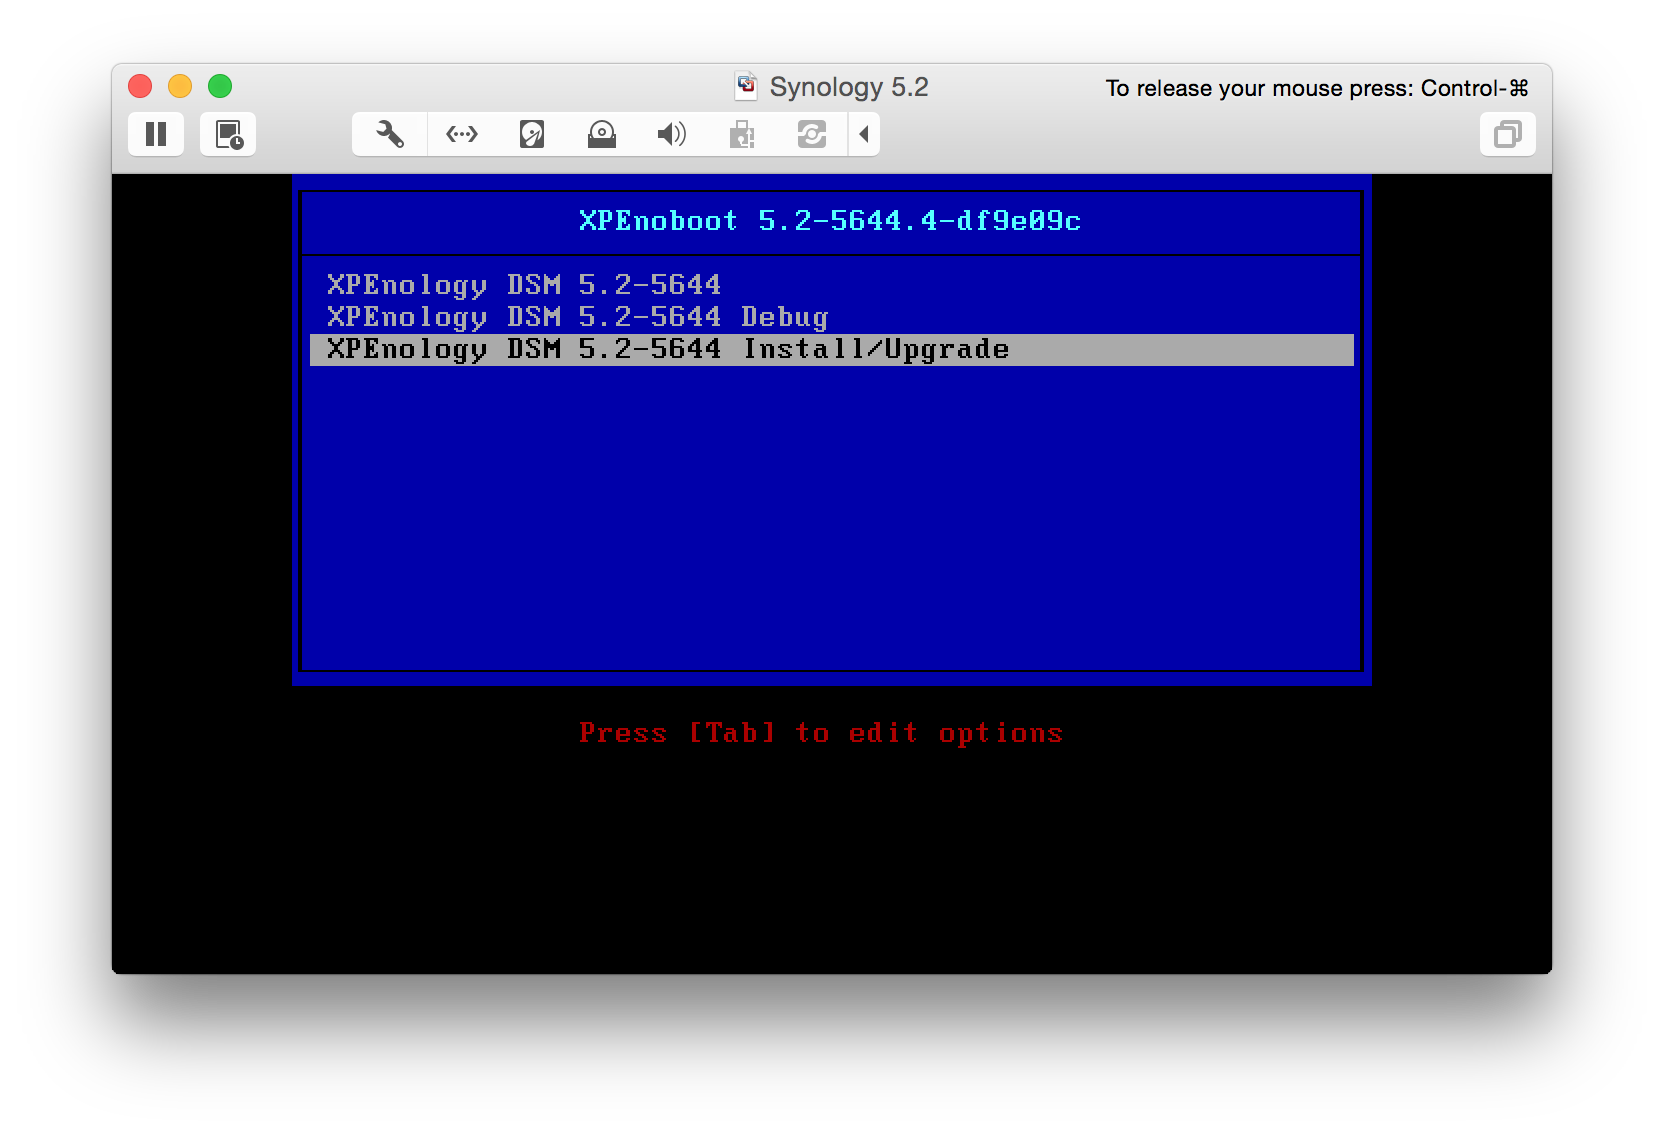Screen dimensions: 1664x1134
Task: Click the hard disk device icon
Action: (x=532, y=134)
